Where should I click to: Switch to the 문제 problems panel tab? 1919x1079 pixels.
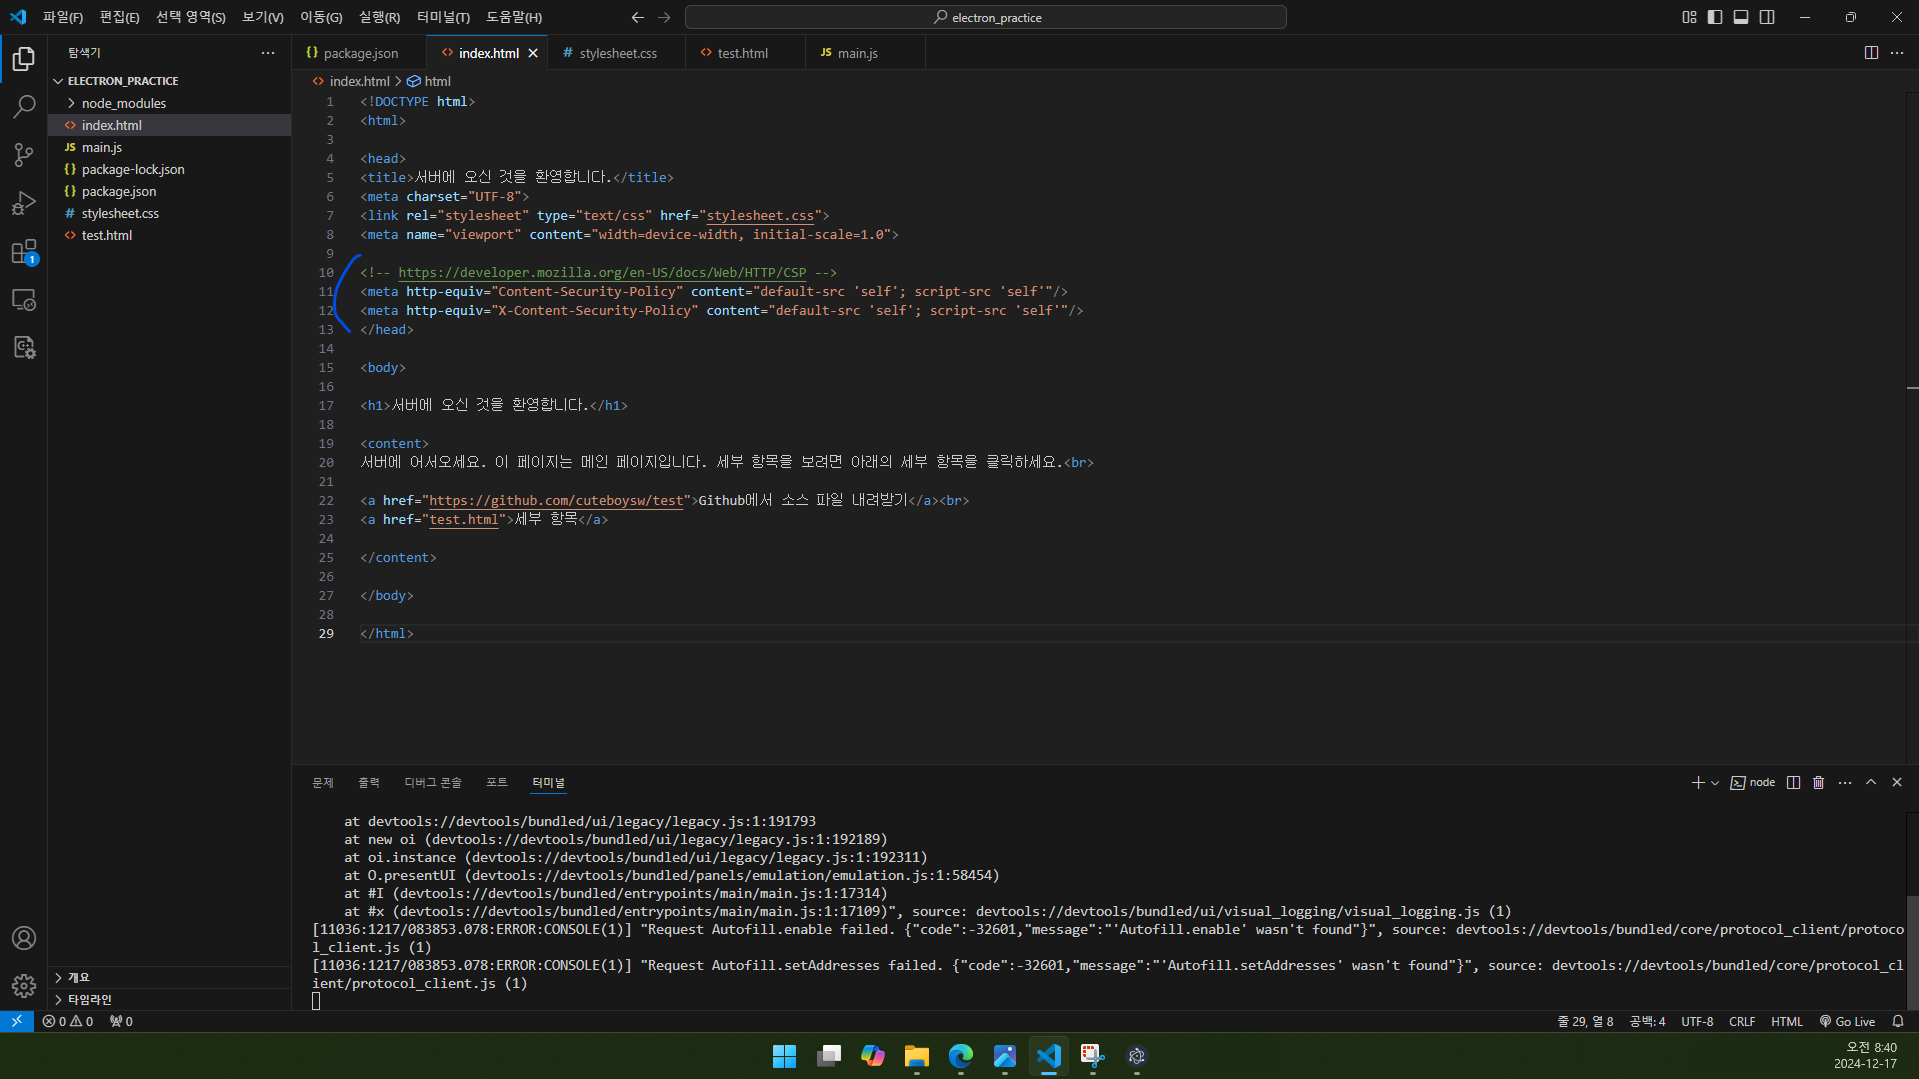(x=322, y=782)
